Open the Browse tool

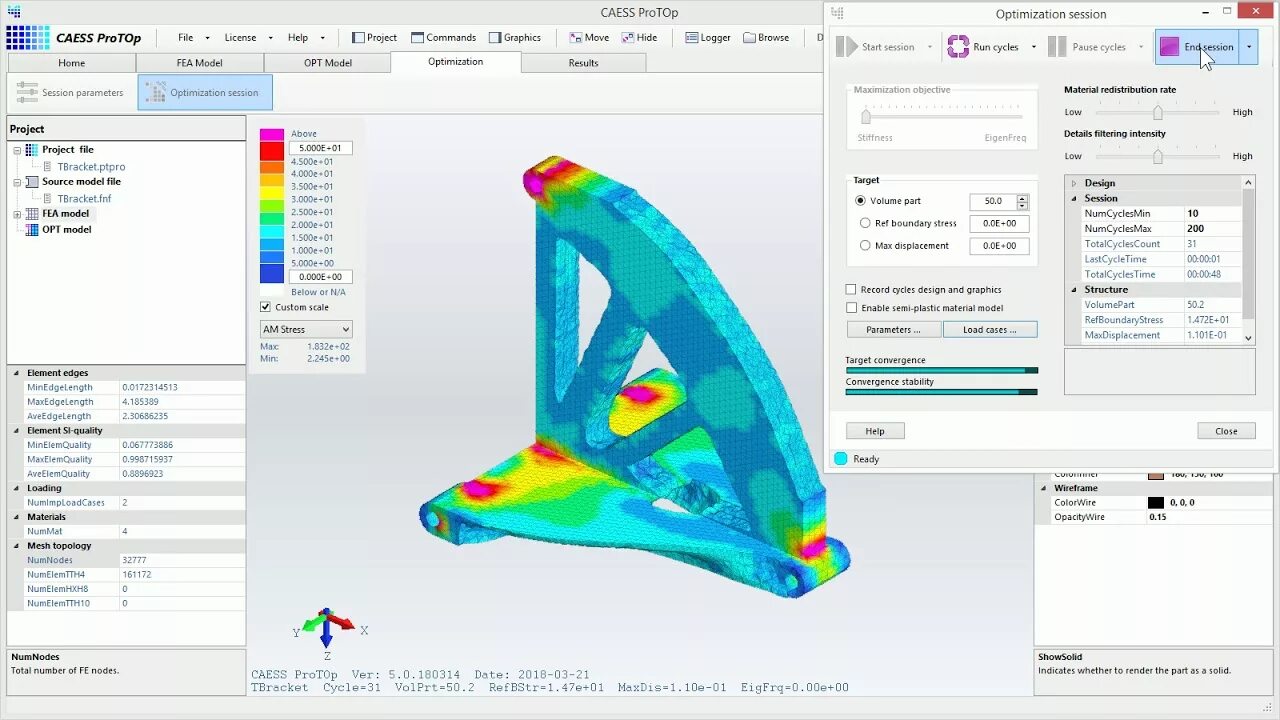[766, 37]
